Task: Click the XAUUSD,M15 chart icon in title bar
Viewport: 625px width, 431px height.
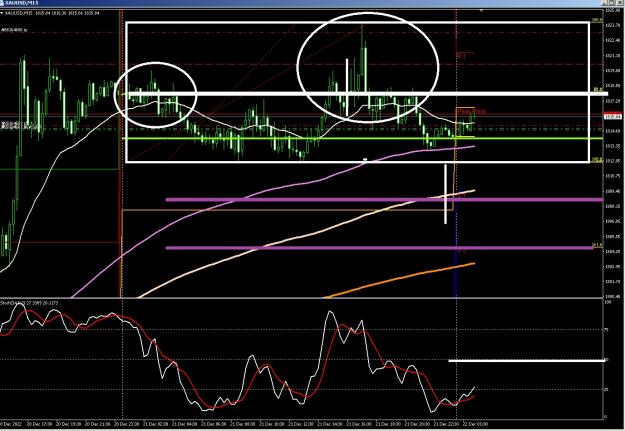Action: pos(2,3)
